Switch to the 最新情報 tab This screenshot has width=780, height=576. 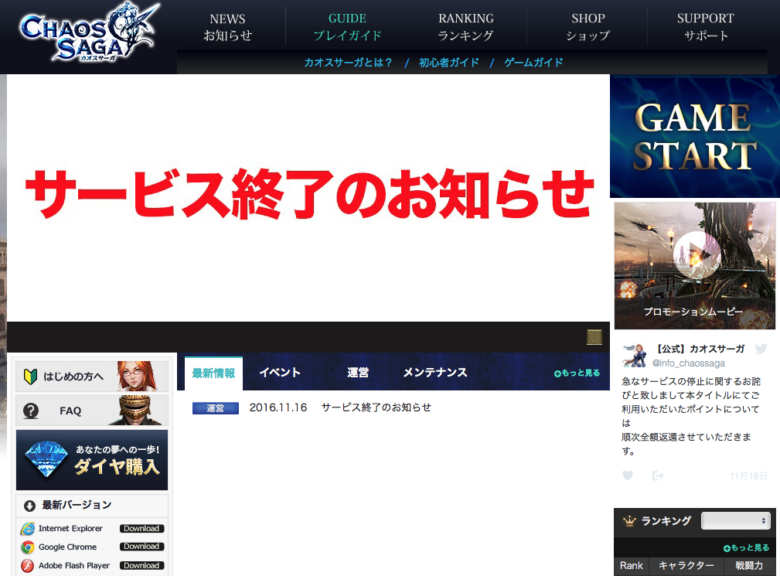pyautogui.click(x=213, y=373)
